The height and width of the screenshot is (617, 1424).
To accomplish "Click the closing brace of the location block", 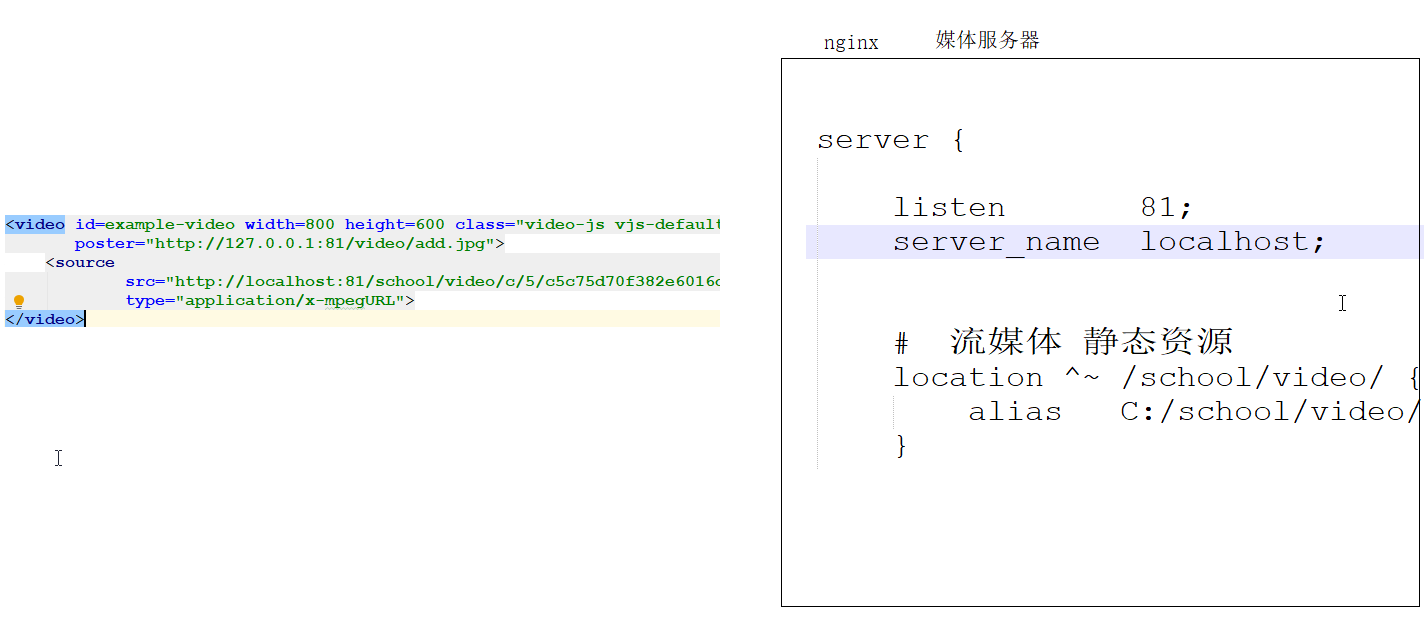I will (901, 445).
